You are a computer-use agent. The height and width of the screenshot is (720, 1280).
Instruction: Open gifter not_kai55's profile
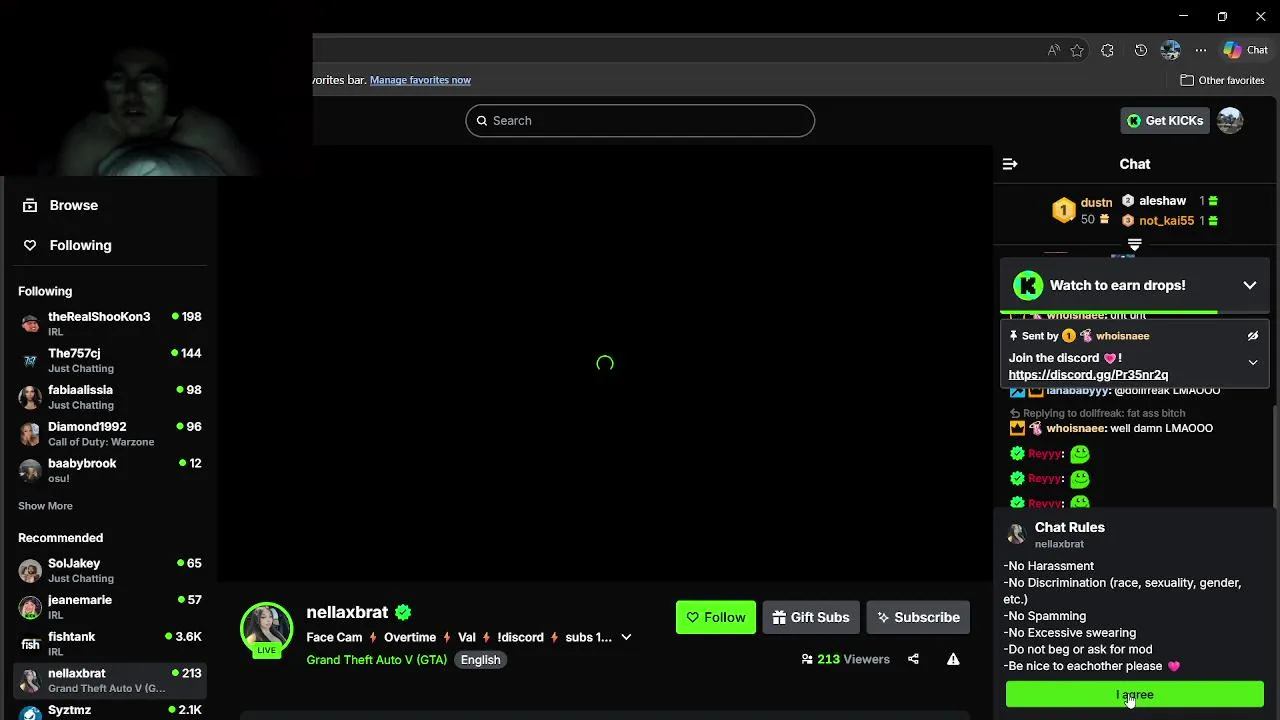(x=1166, y=220)
